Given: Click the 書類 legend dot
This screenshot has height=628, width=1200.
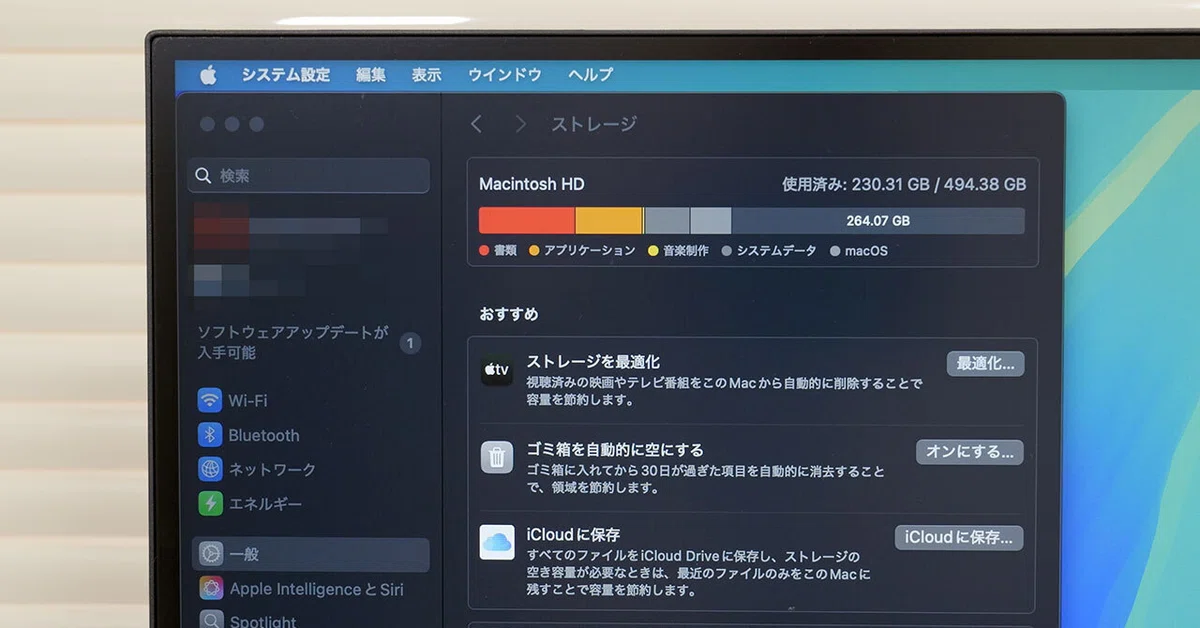Looking at the screenshot, I should (484, 251).
